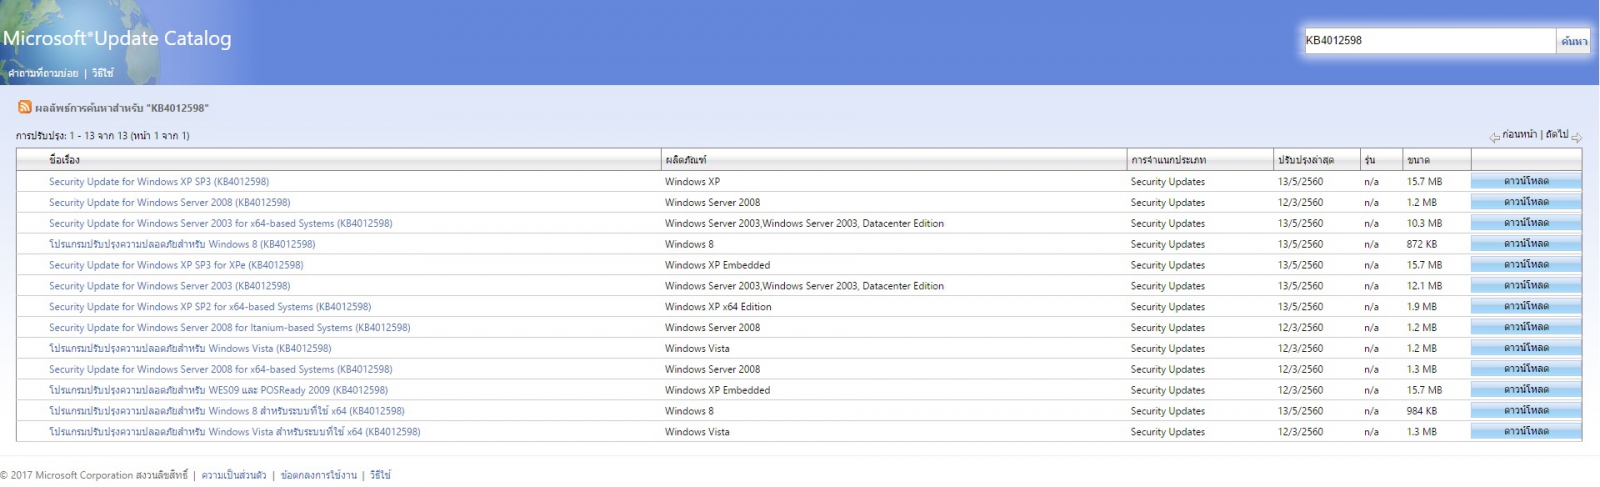Click 'Windows XP Embedded' in the XPe row
This screenshot has height=487, width=1600.
[717, 265]
